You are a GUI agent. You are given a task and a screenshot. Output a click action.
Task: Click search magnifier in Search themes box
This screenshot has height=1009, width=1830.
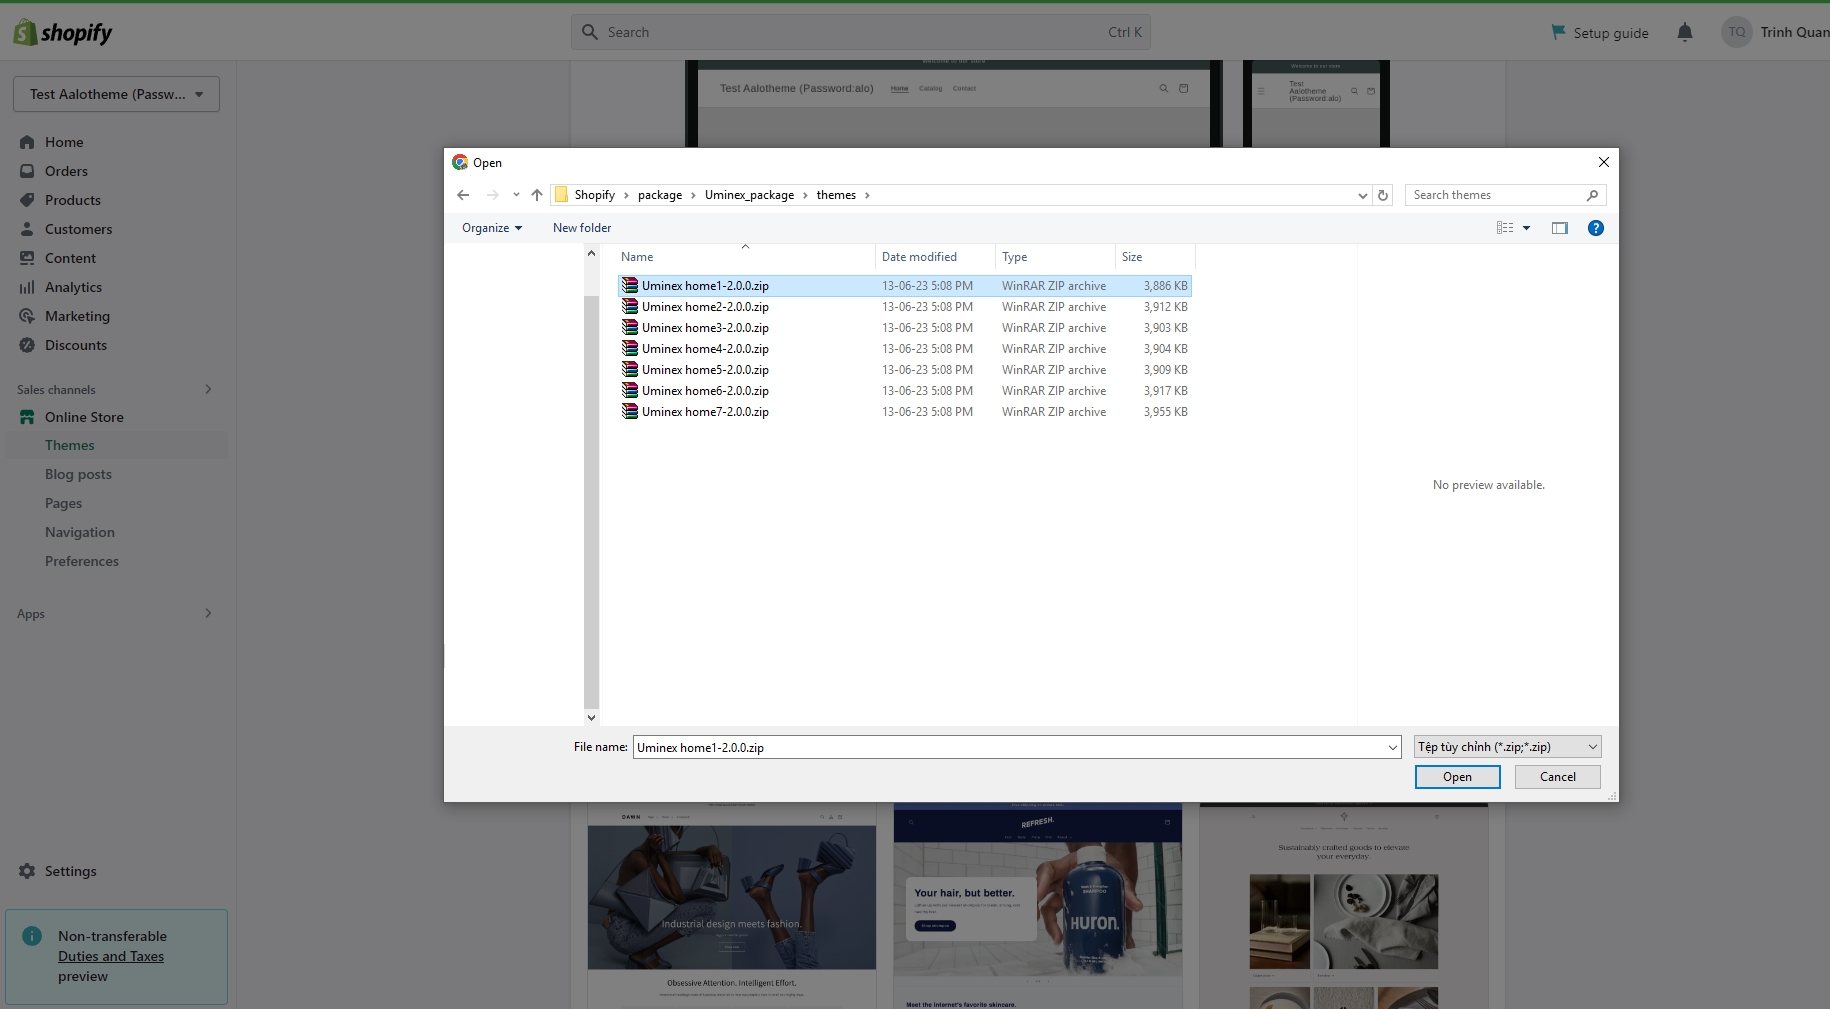(1592, 195)
